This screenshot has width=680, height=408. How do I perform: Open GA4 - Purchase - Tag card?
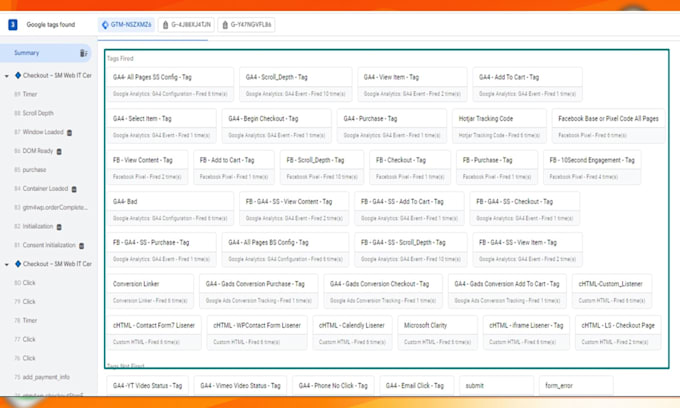392,126
